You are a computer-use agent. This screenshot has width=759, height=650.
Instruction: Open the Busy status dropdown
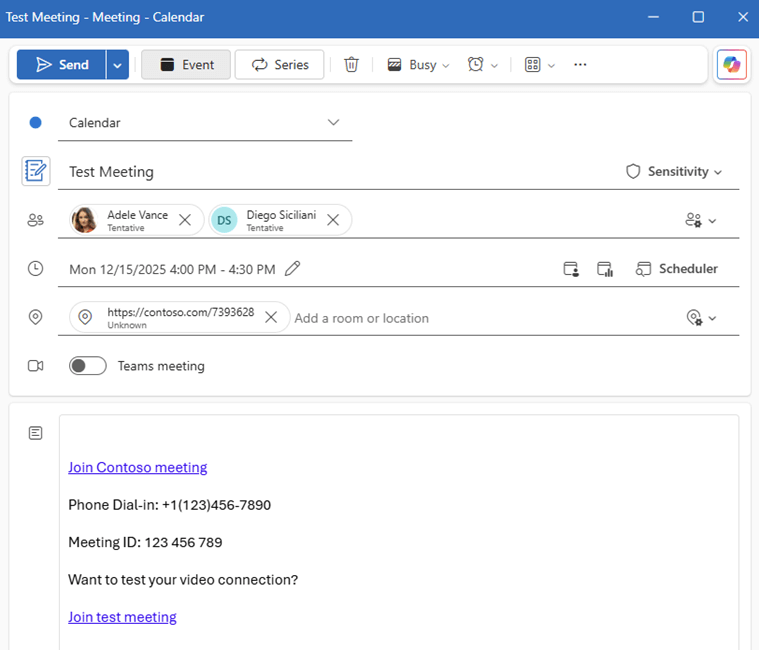click(419, 64)
